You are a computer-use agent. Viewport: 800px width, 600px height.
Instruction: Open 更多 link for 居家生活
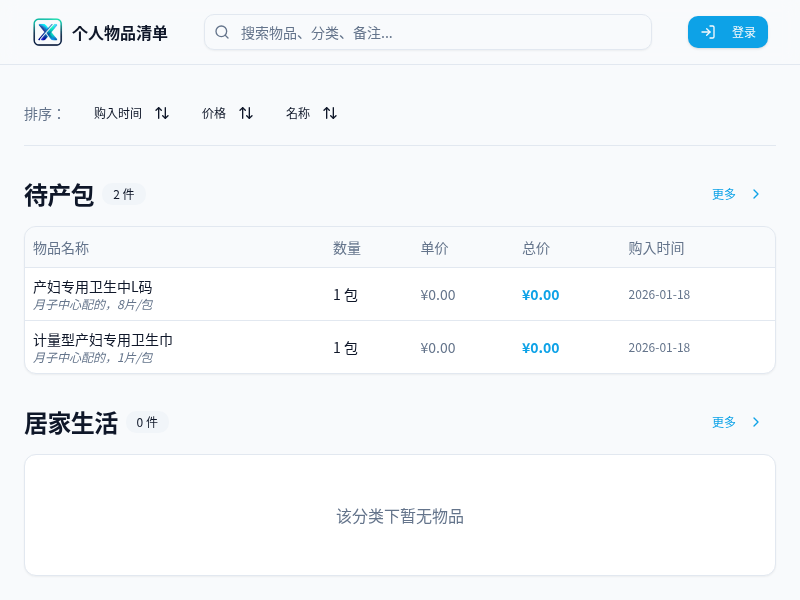click(724, 422)
